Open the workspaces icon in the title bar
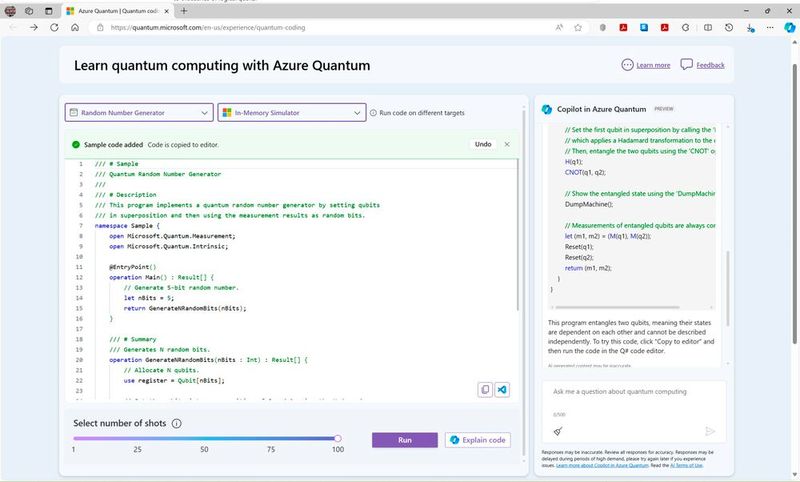Screen dimensions: 800x482 pos(29,11)
